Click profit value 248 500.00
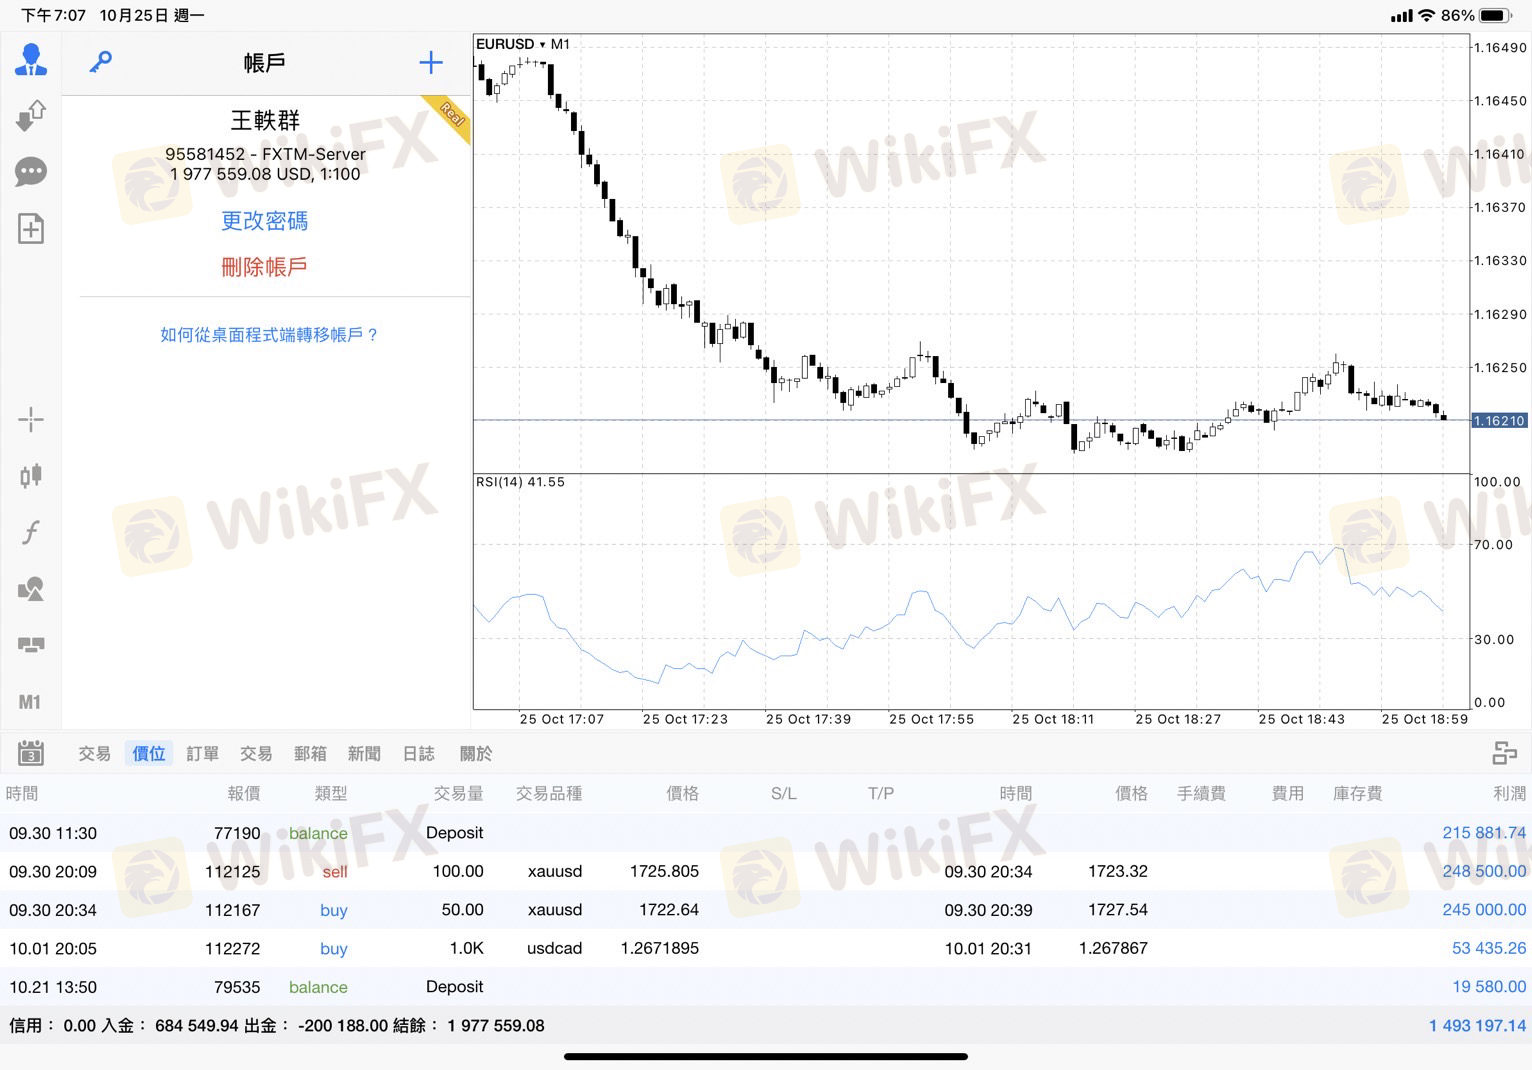The width and height of the screenshot is (1532, 1070). click(1484, 872)
